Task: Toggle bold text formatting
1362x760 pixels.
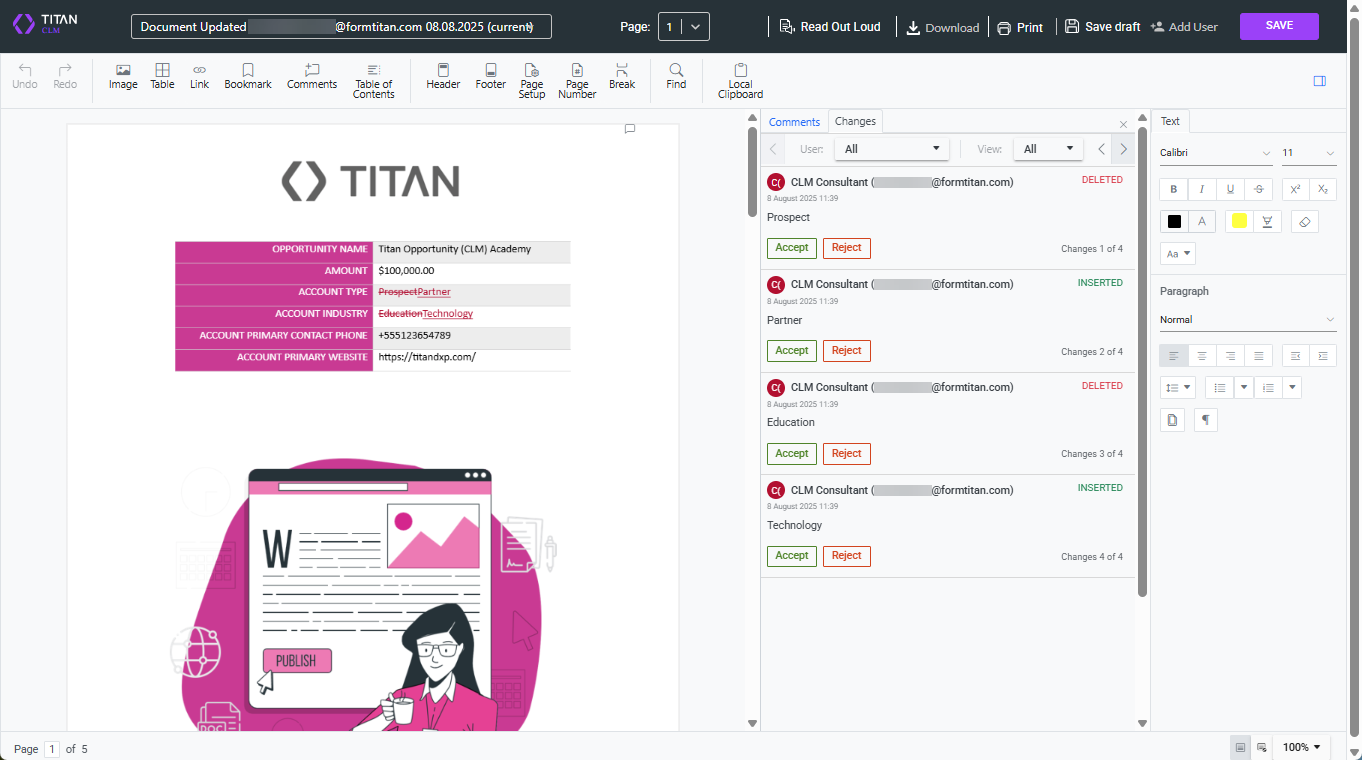Action: [1173, 189]
